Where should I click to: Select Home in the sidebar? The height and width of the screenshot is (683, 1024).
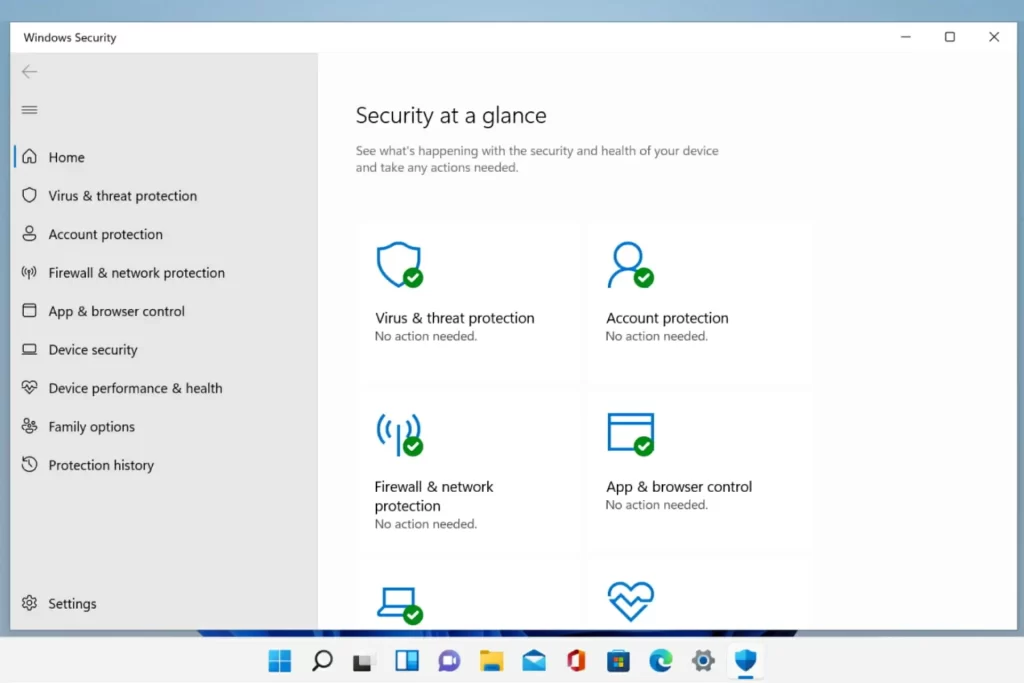point(66,157)
